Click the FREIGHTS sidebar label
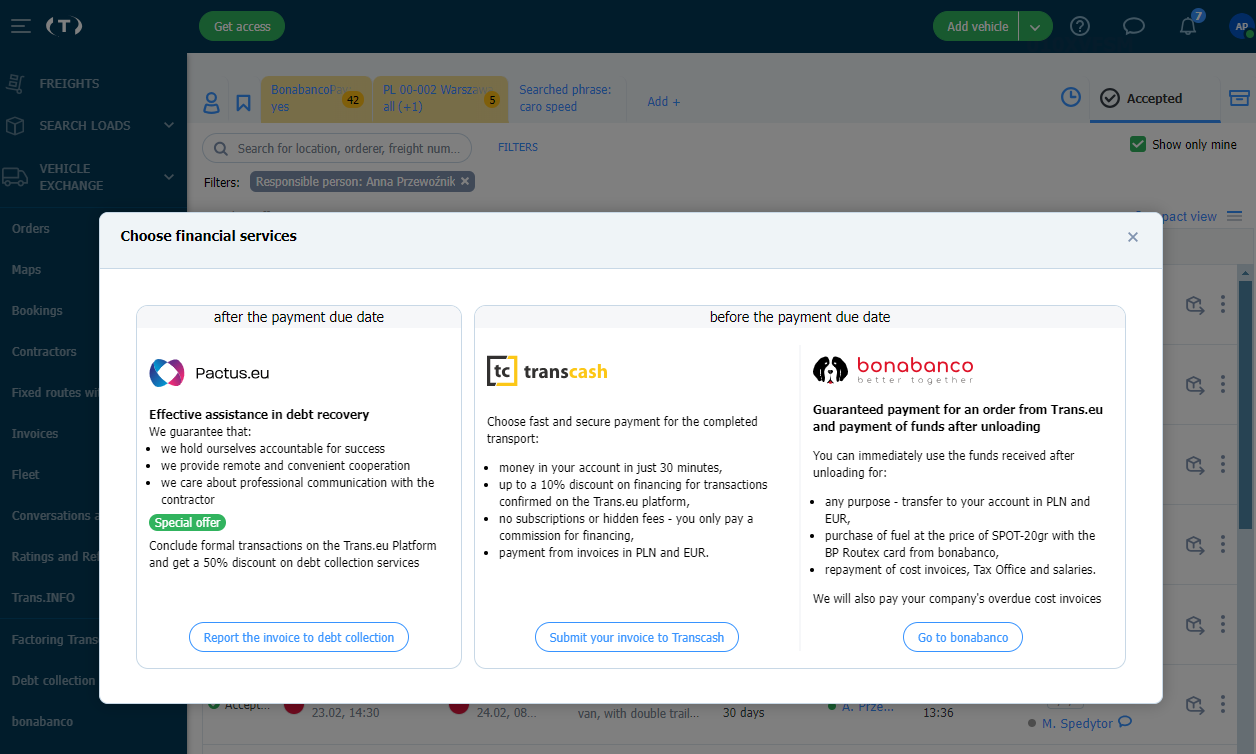1256x754 pixels. [x=69, y=84]
